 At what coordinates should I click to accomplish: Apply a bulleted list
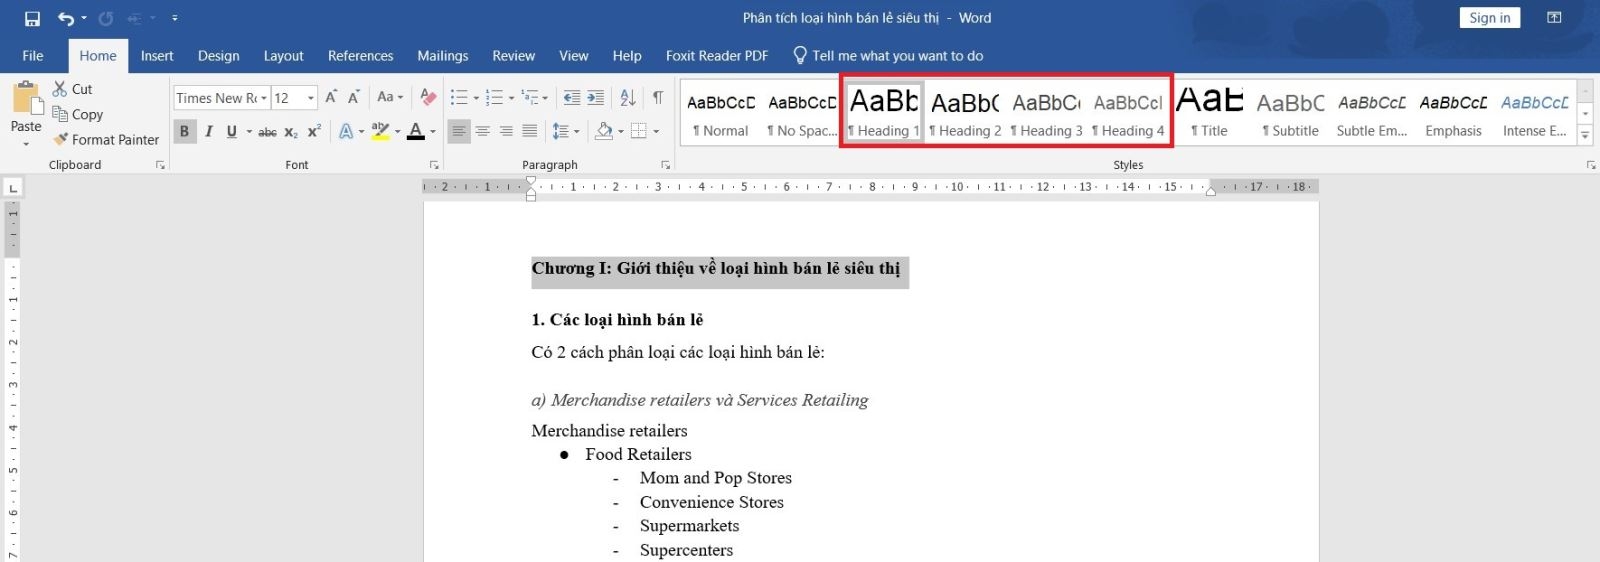(x=459, y=97)
